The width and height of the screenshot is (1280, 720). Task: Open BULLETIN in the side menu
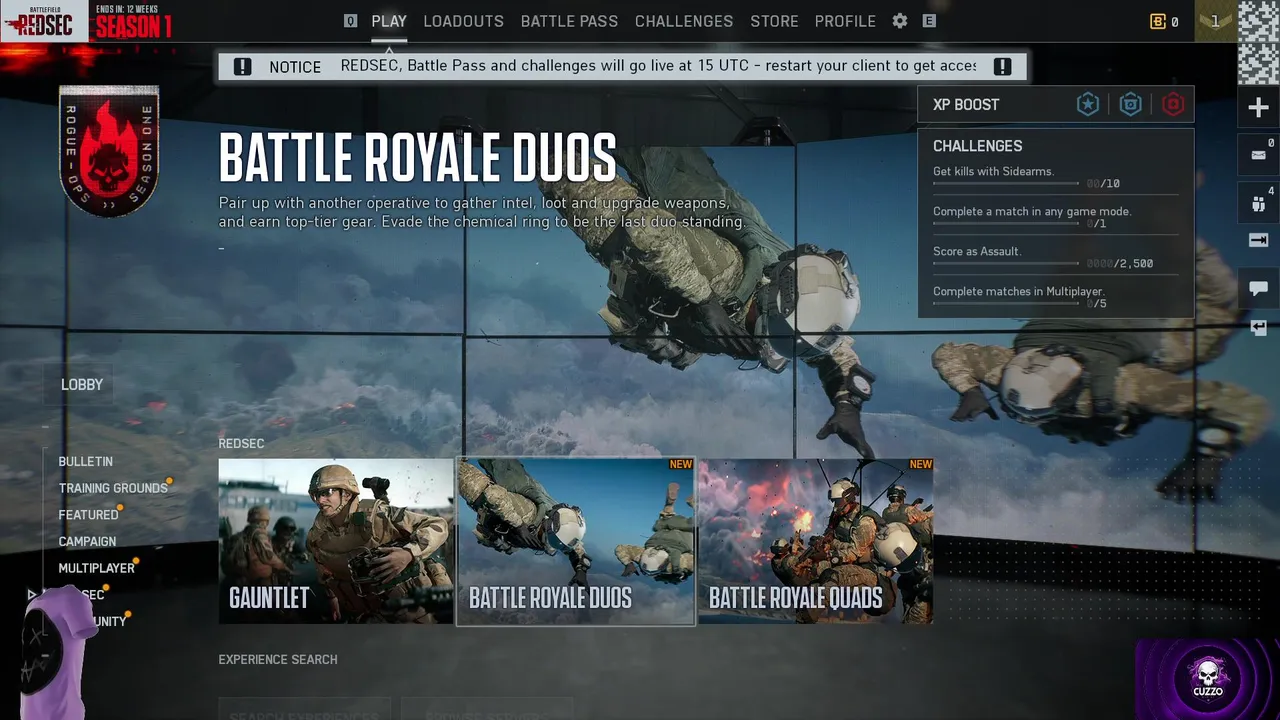coord(85,462)
